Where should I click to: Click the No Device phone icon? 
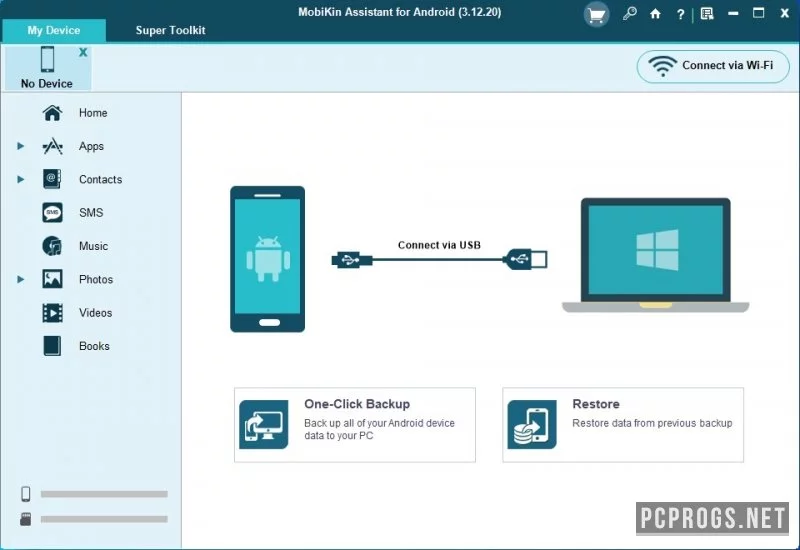pos(47,59)
